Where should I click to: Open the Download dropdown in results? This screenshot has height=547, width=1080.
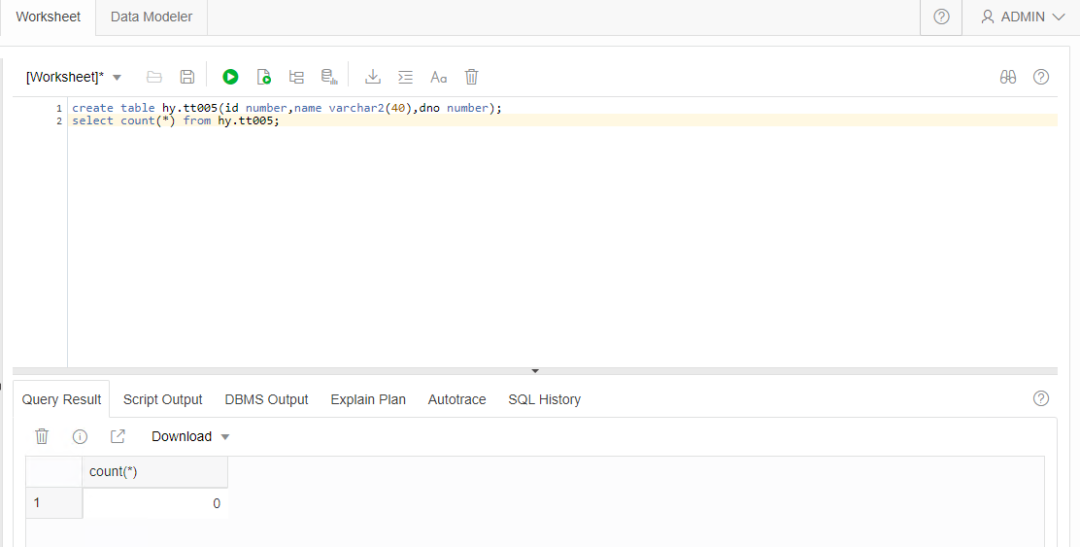[x=190, y=436]
